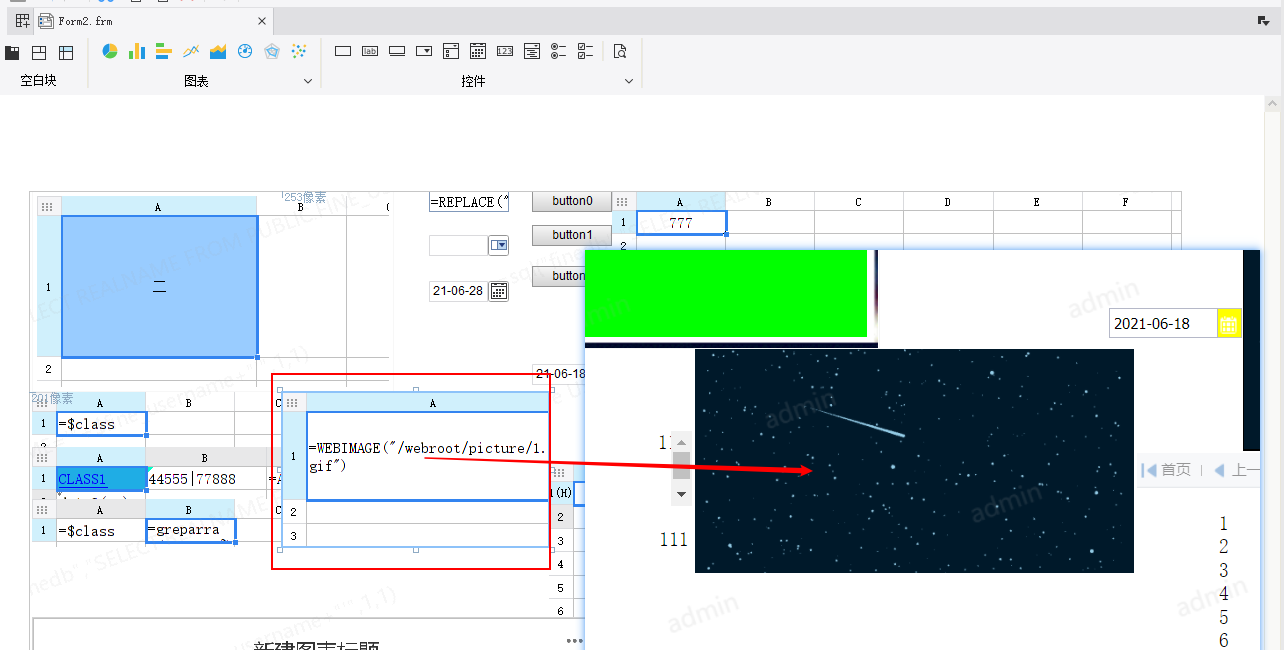Select the =greparra cell
Screen dimensions: 1284x650
190,530
